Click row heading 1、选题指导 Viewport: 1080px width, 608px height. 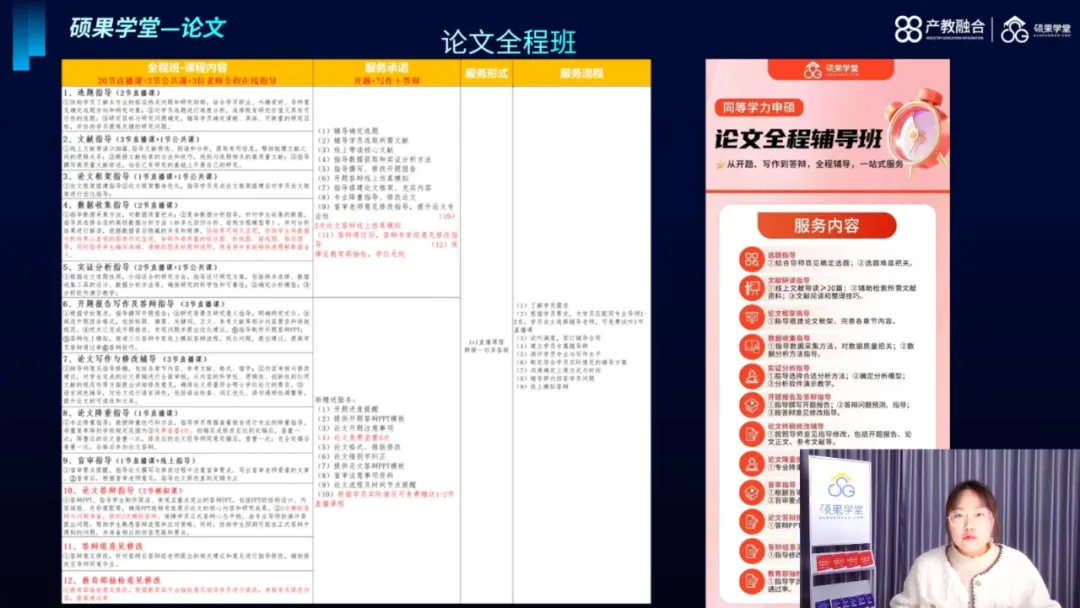(111, 92)
